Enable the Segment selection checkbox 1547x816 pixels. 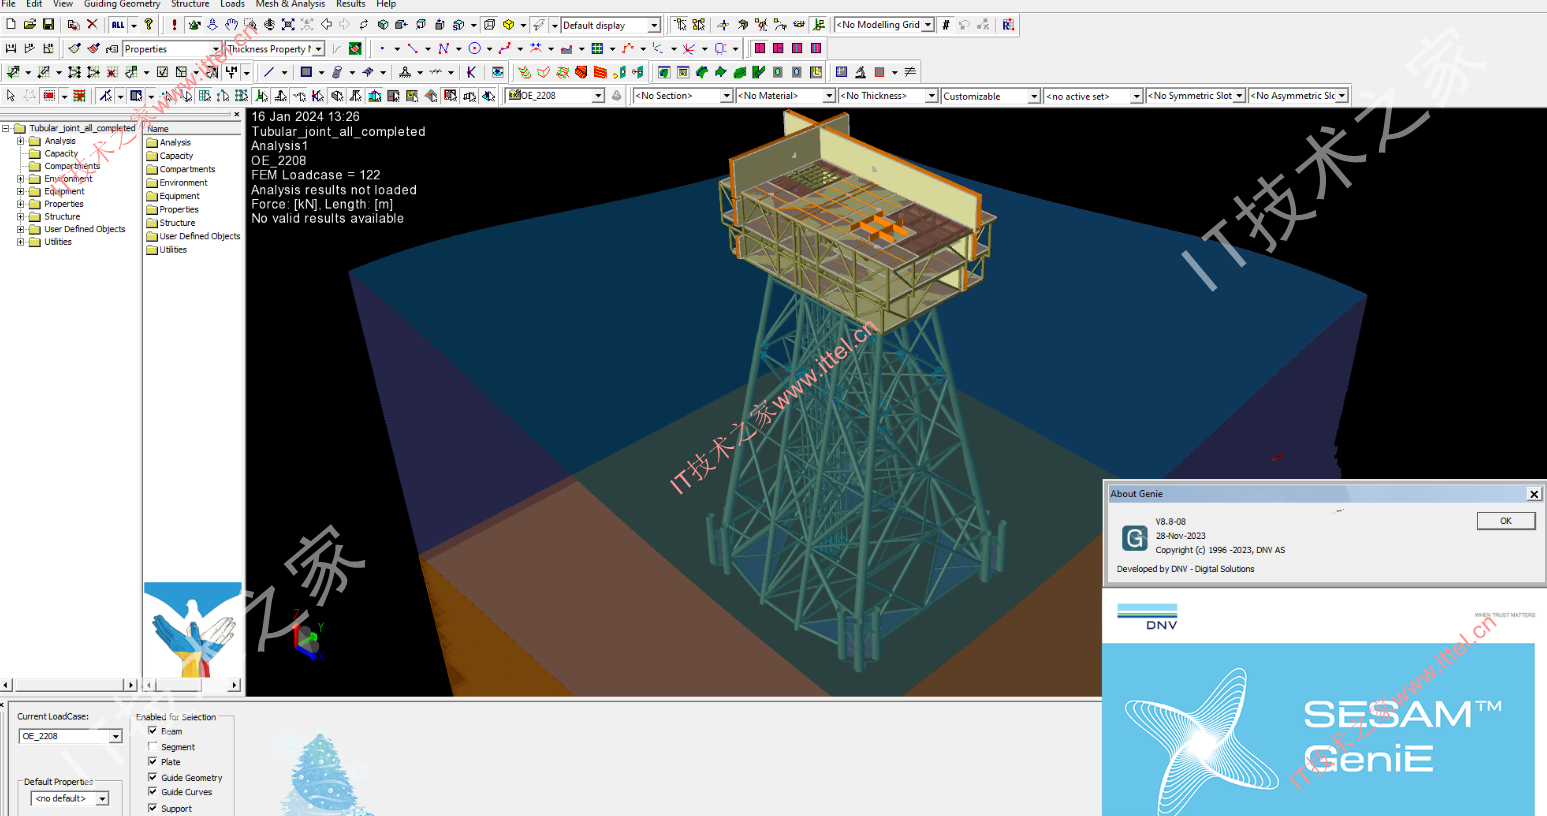[153, 747]
